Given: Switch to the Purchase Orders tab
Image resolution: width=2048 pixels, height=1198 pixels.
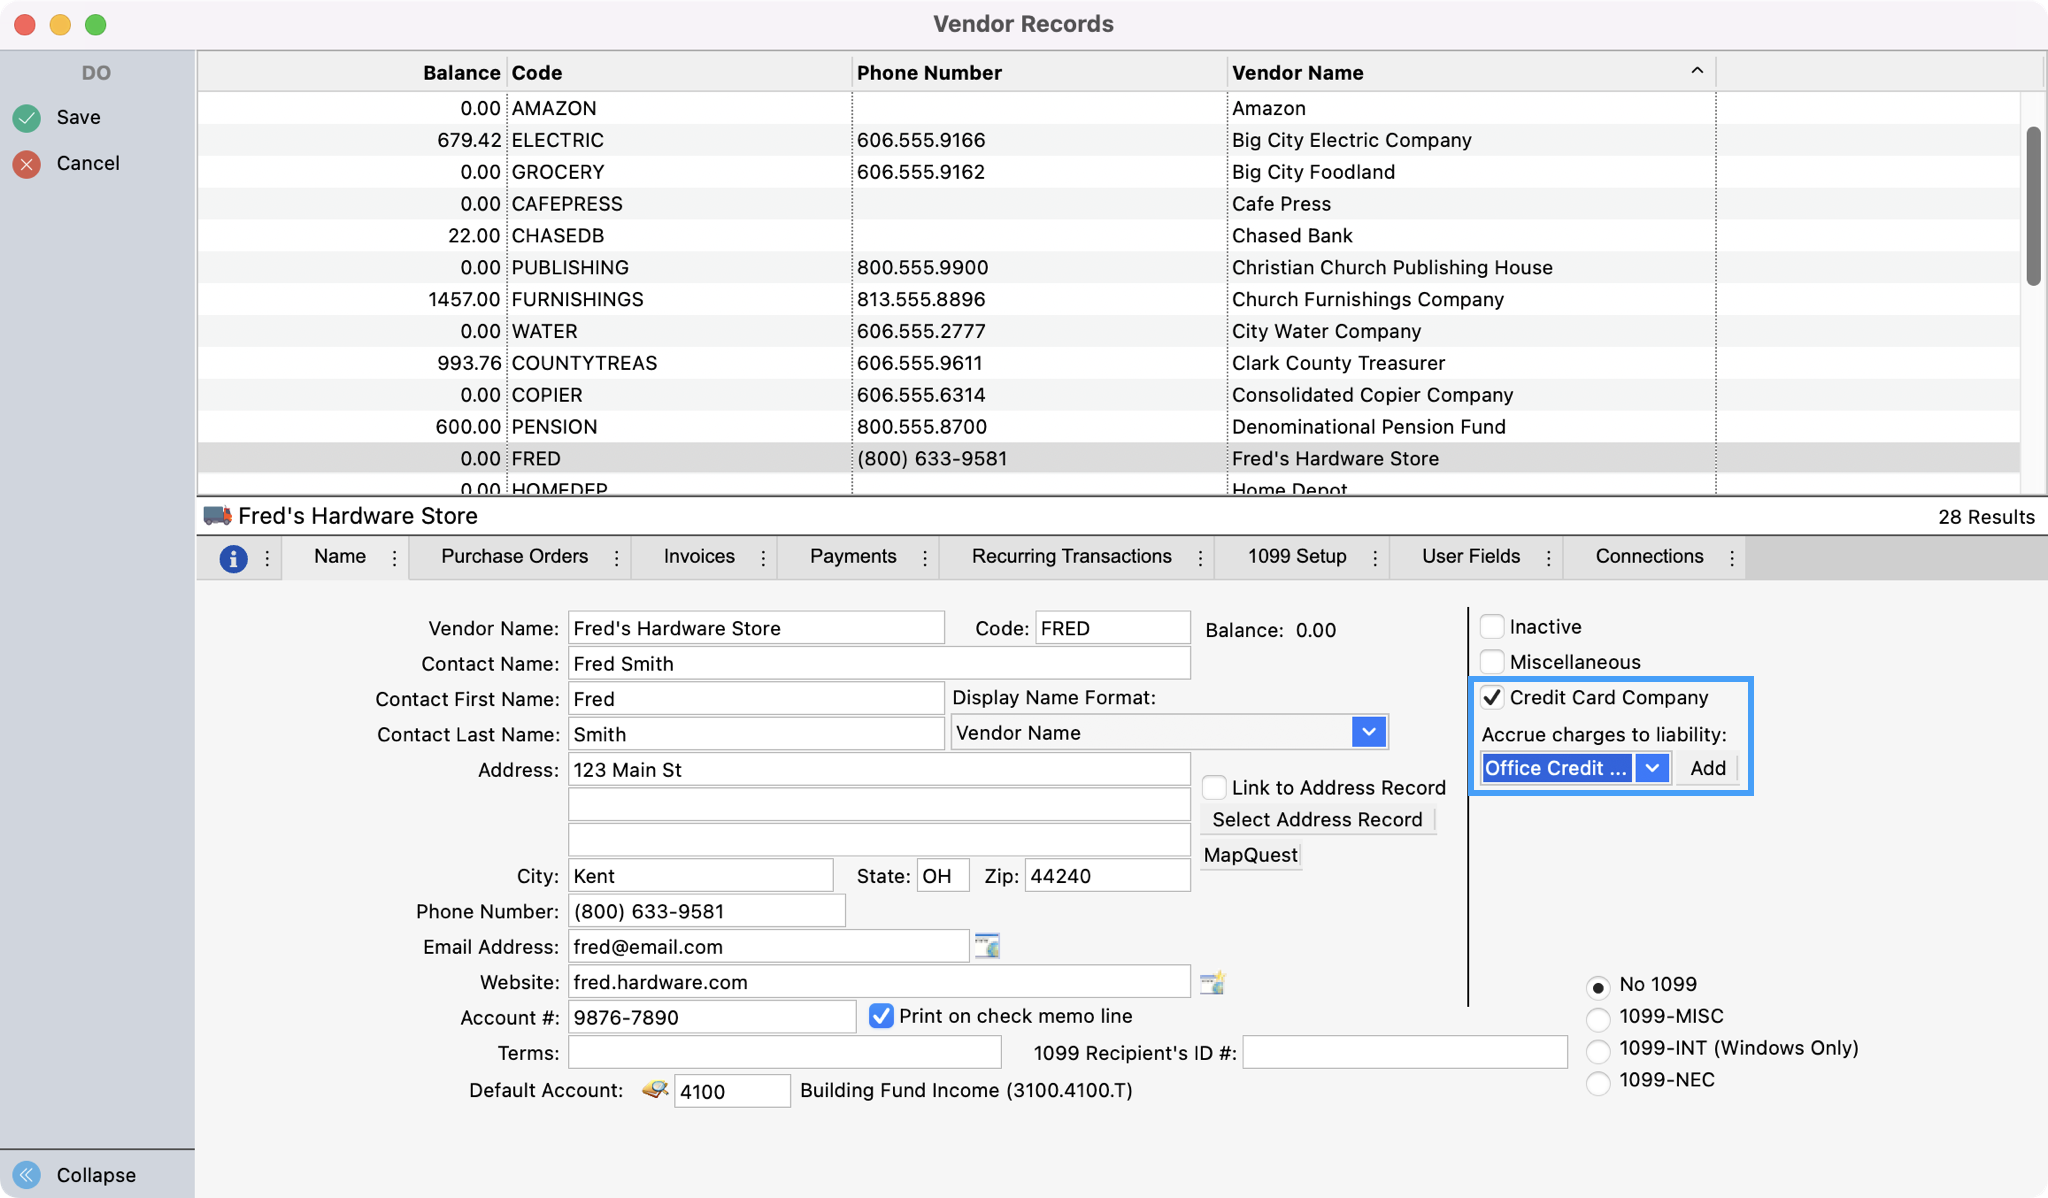Looking at the screenshot, I should 514,557.
